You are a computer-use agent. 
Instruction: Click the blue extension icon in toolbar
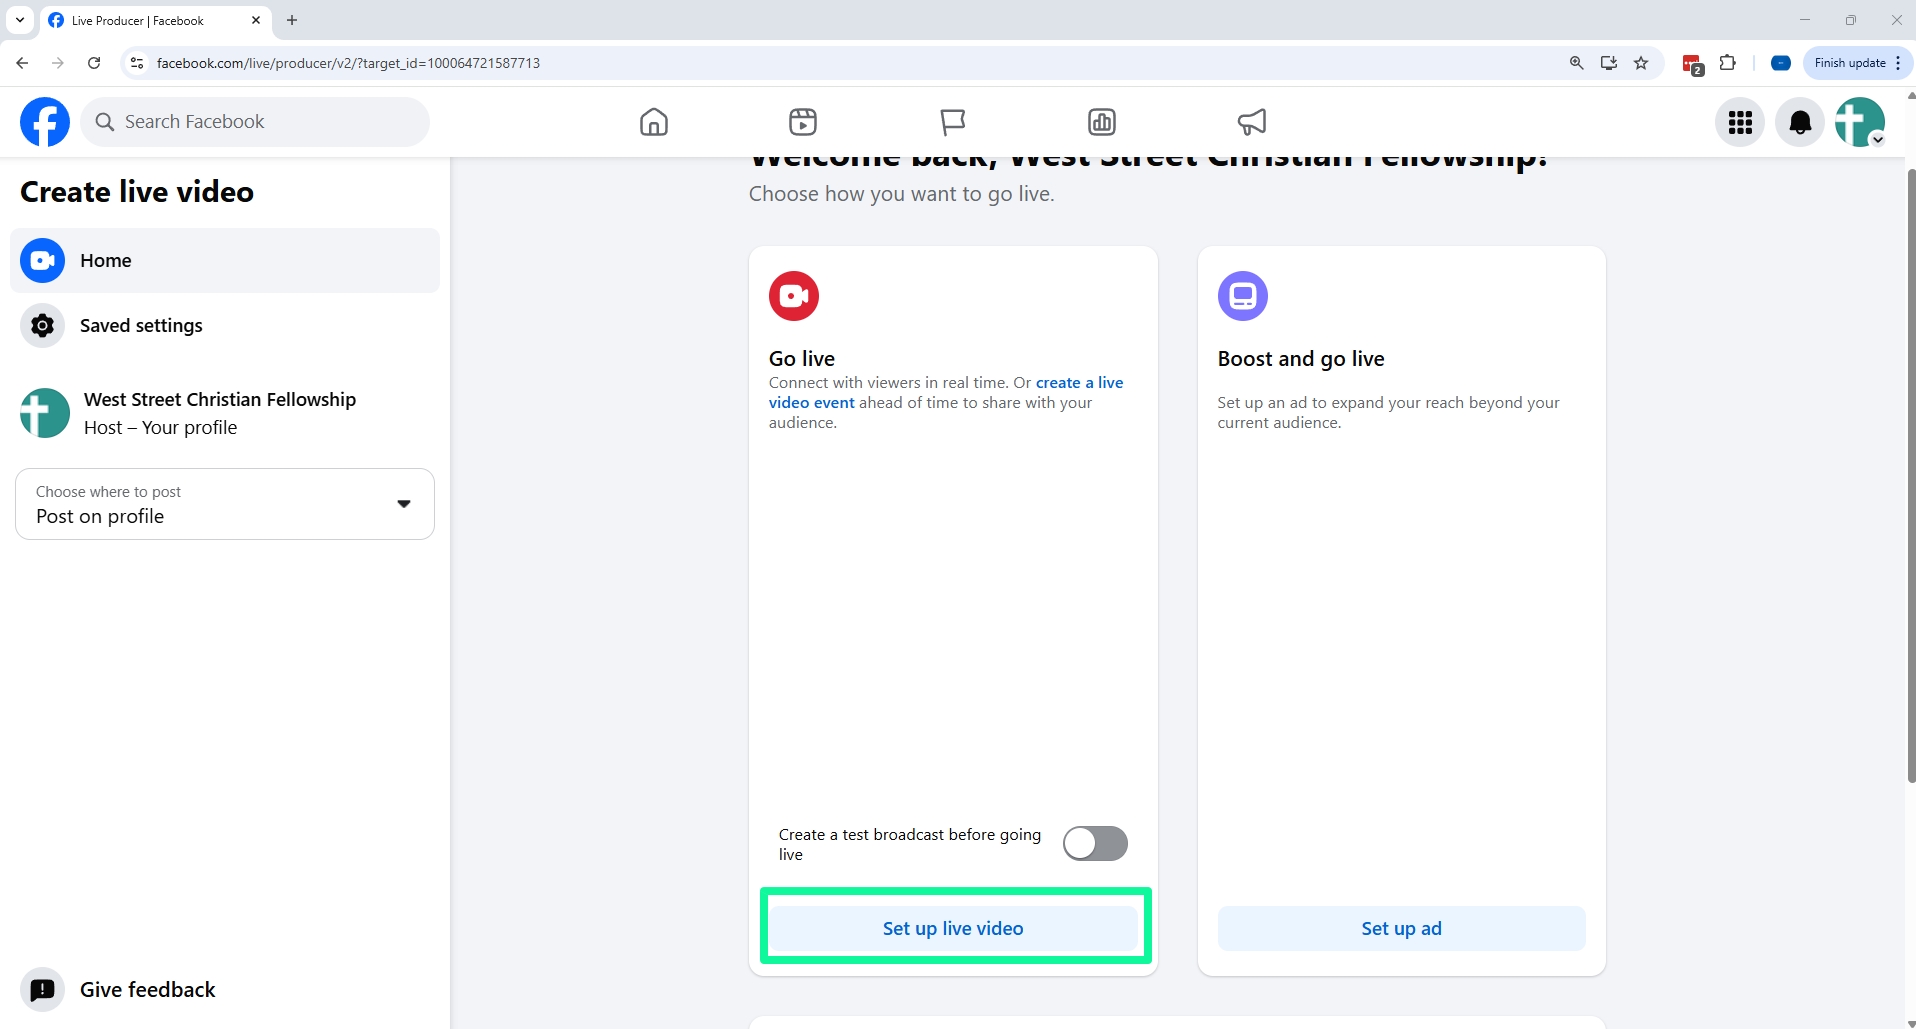tap(1781, 63)
